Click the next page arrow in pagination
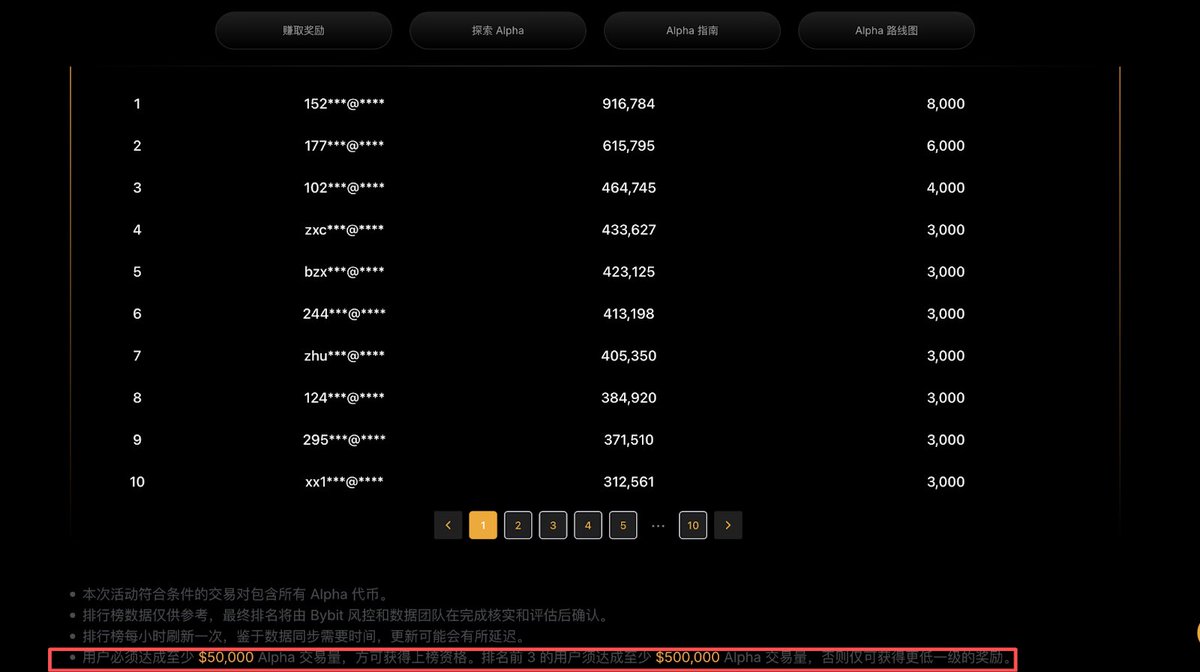The image size is (1200, 672). click(728, 525)
